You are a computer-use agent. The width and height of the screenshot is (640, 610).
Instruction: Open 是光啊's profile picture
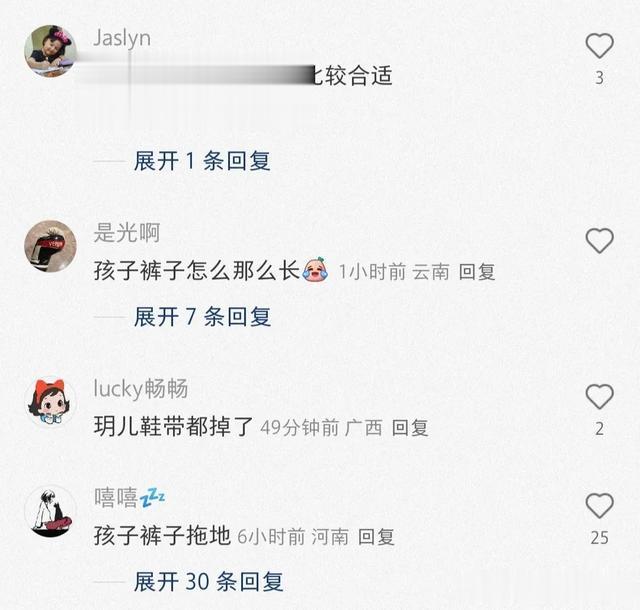[51, 246]
